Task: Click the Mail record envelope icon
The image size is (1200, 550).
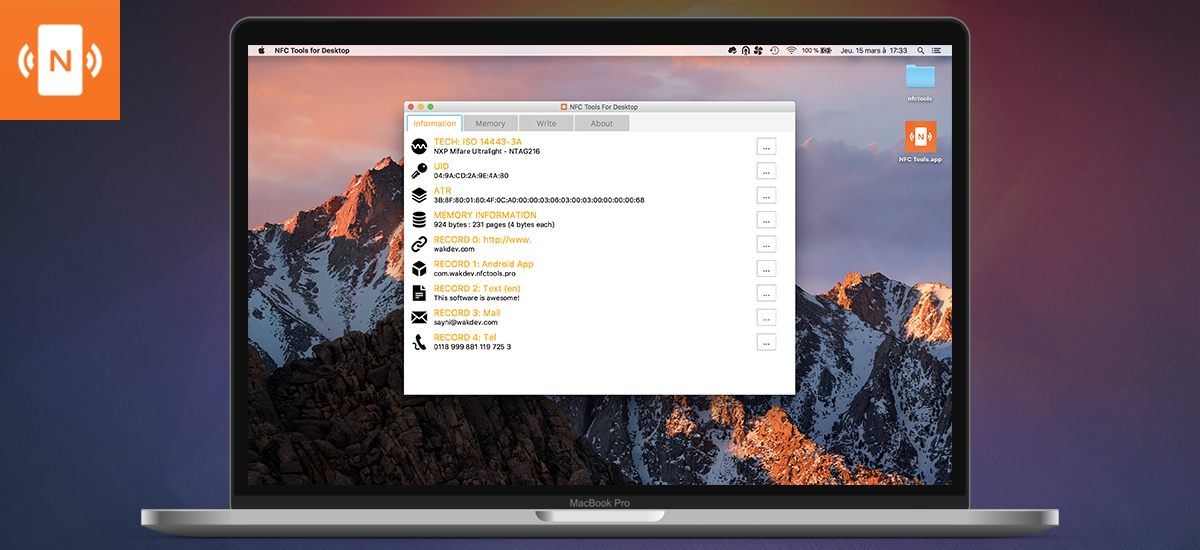Action: 419,317
